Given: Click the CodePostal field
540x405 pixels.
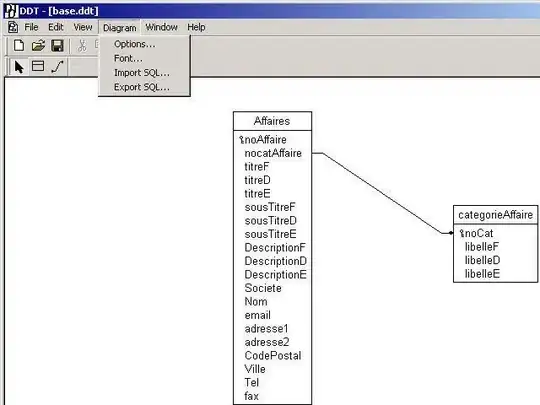Looking at the screenshot, I should pyautogui.click(x=273, y=355).
